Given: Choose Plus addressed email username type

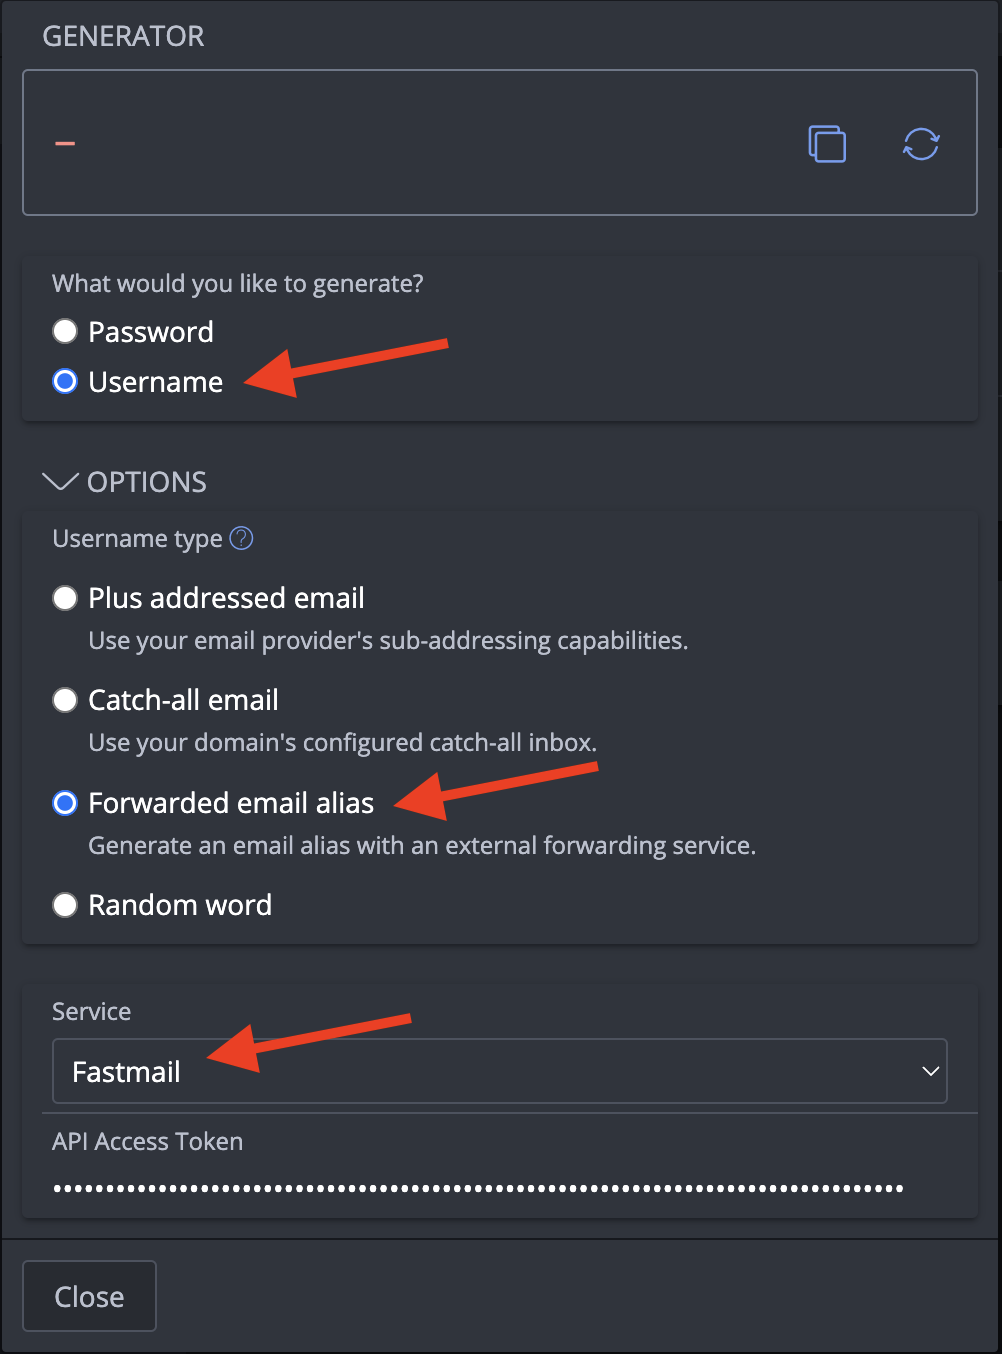Looking at the screenshot, I should click(64, 597).
